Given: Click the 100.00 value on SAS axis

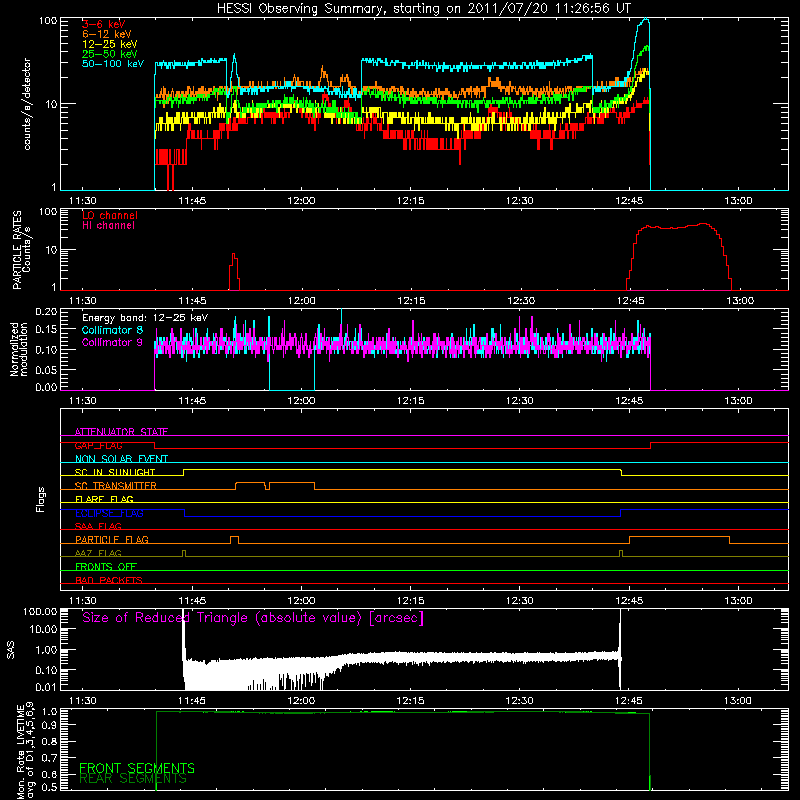Looking at the screenshot, I should pos(40,611).
